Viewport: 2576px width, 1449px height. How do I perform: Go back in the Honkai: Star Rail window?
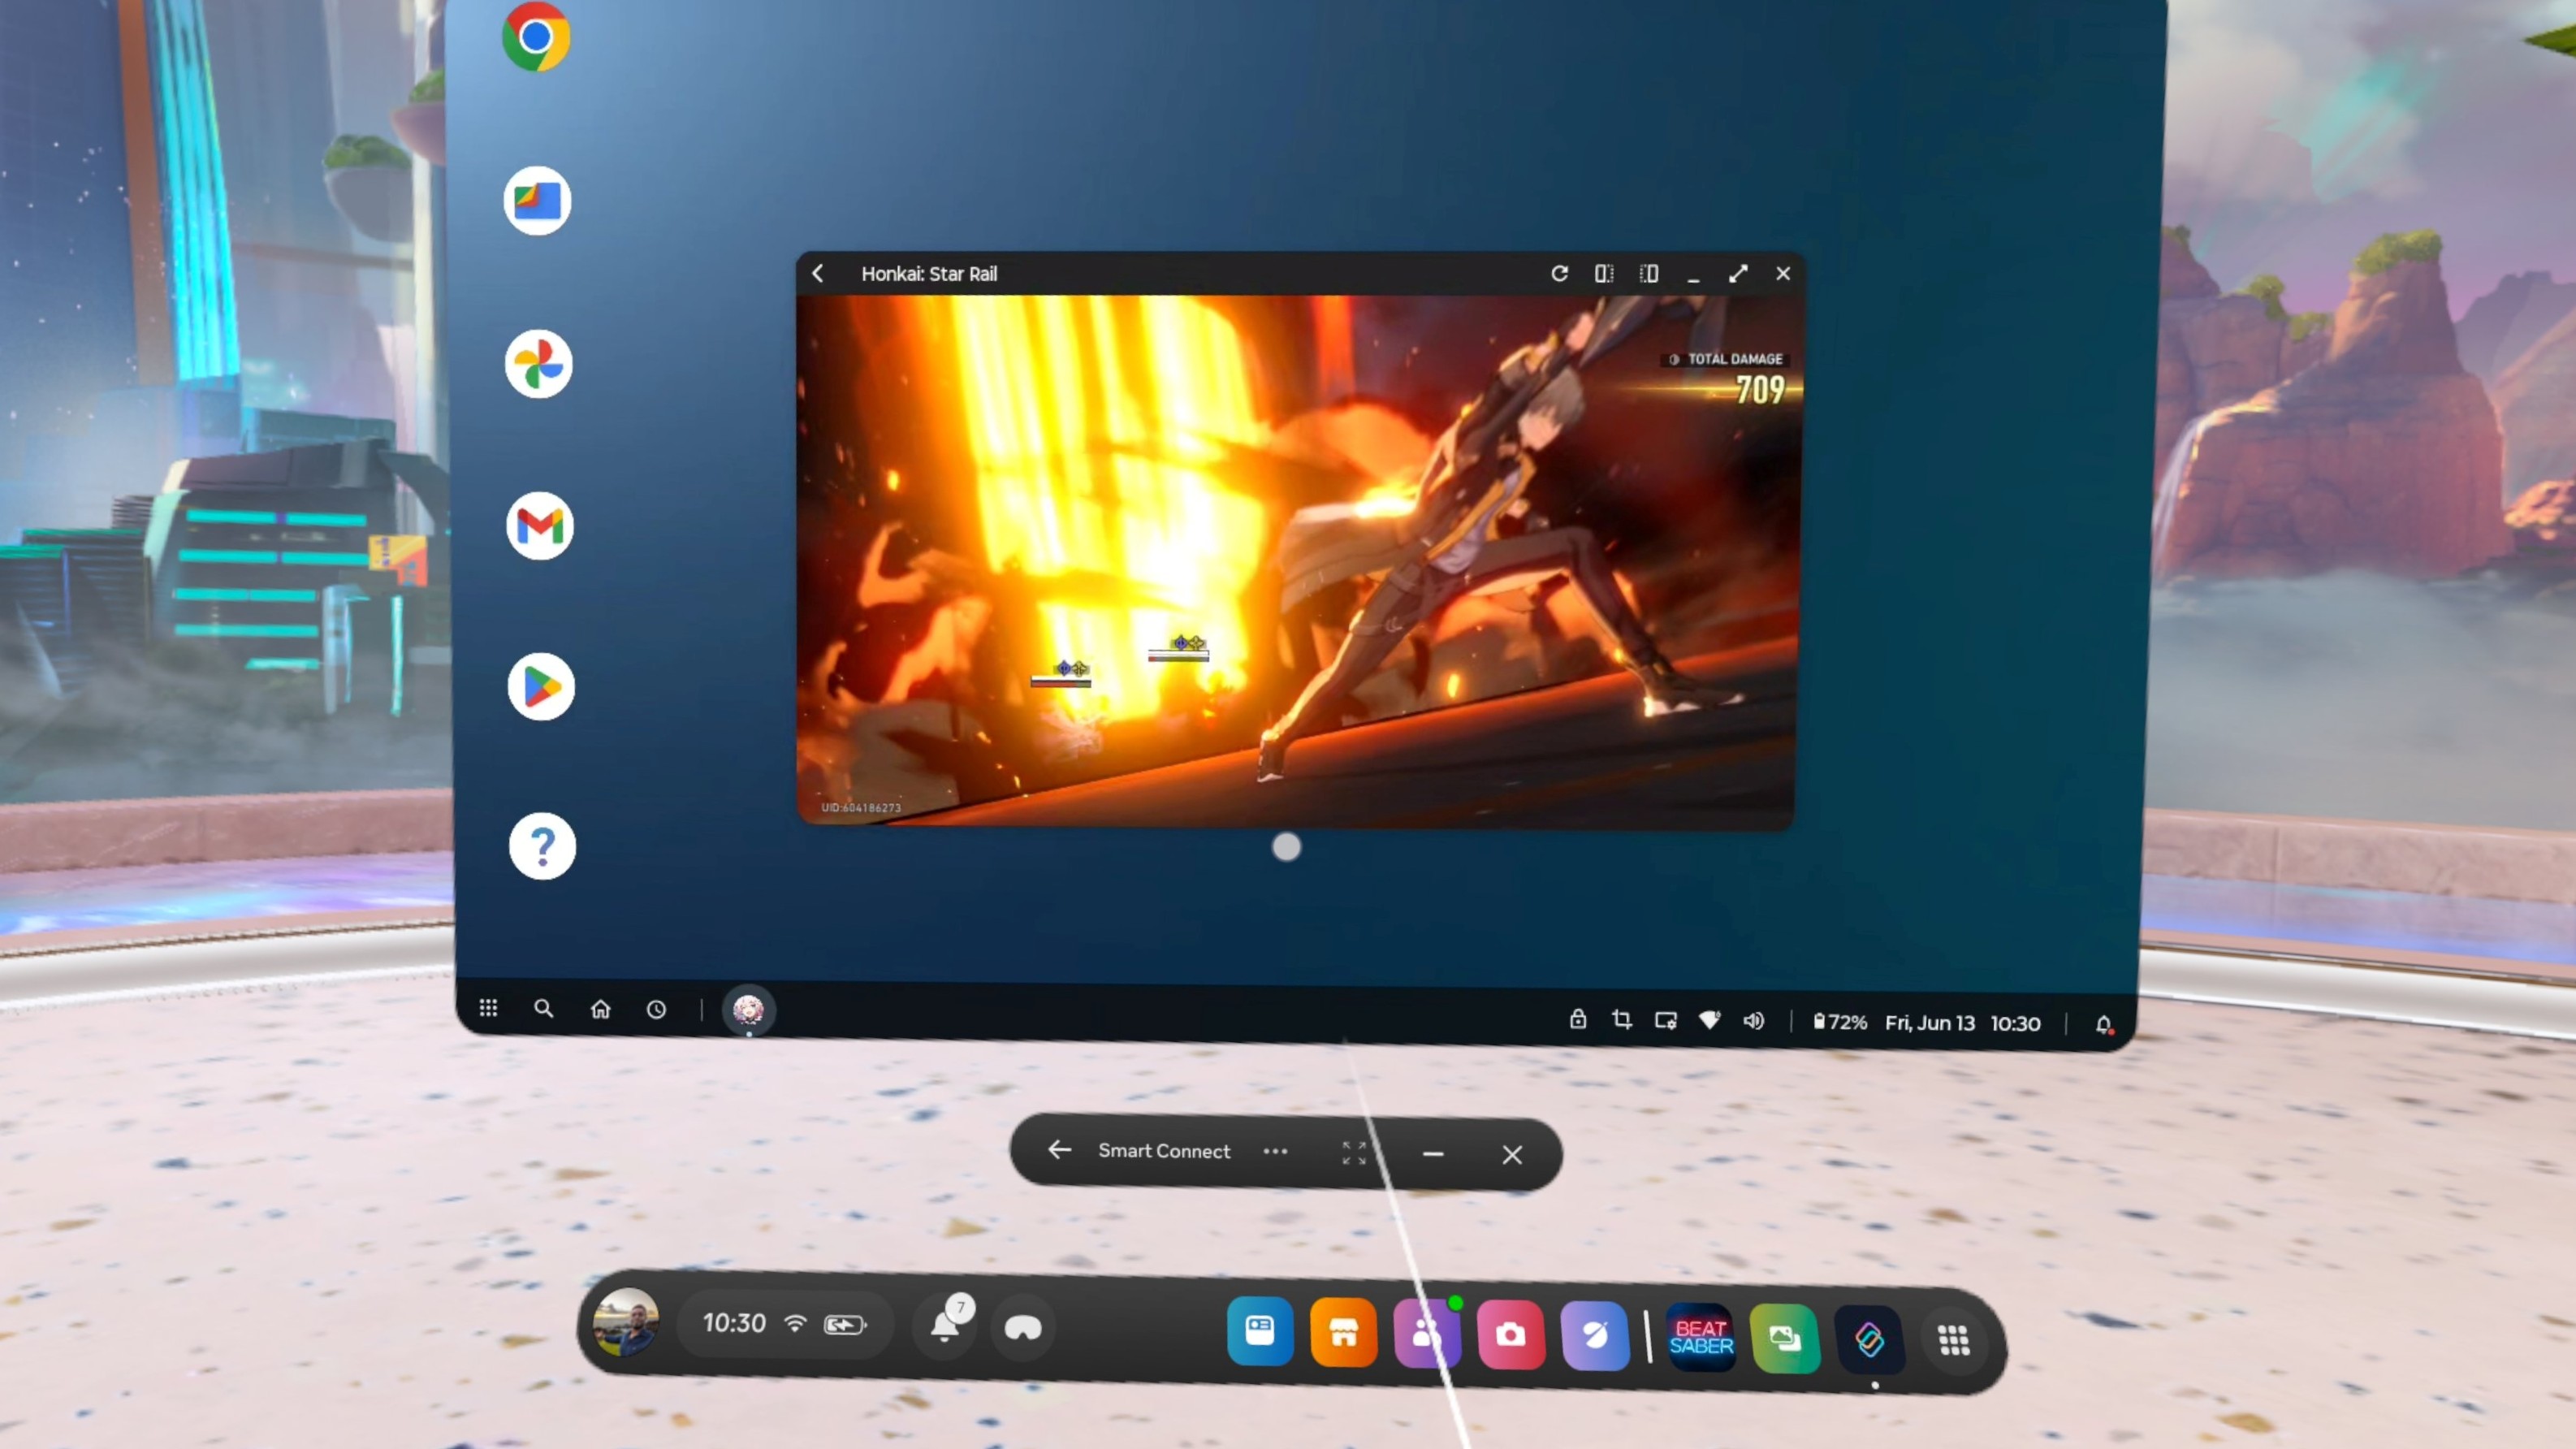[x=818, y=273]
